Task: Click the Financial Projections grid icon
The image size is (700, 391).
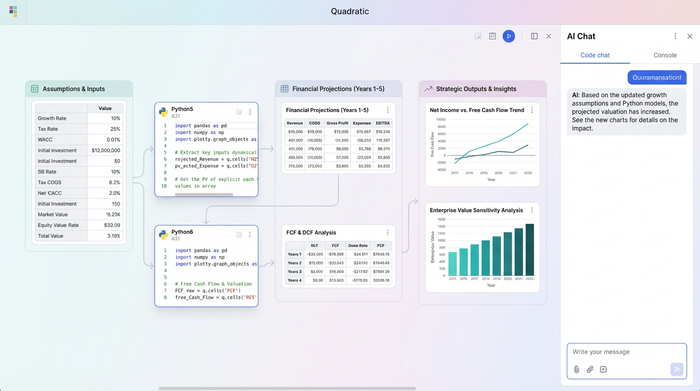Action: 284,89
